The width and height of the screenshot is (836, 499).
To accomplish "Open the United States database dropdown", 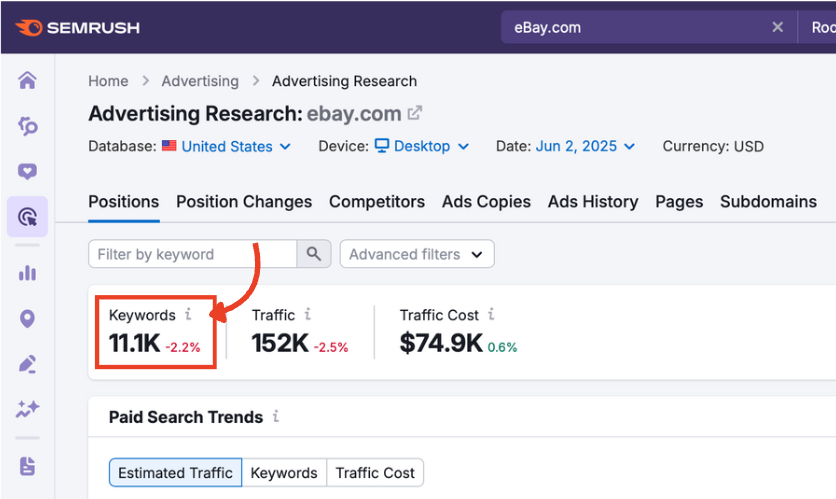I will [236, 146].
